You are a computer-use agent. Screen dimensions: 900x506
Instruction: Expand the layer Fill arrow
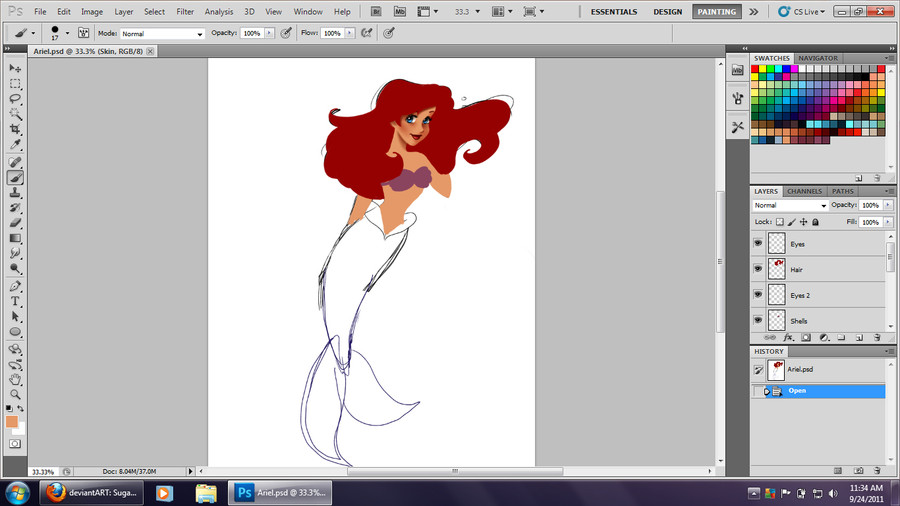[888, 222]
